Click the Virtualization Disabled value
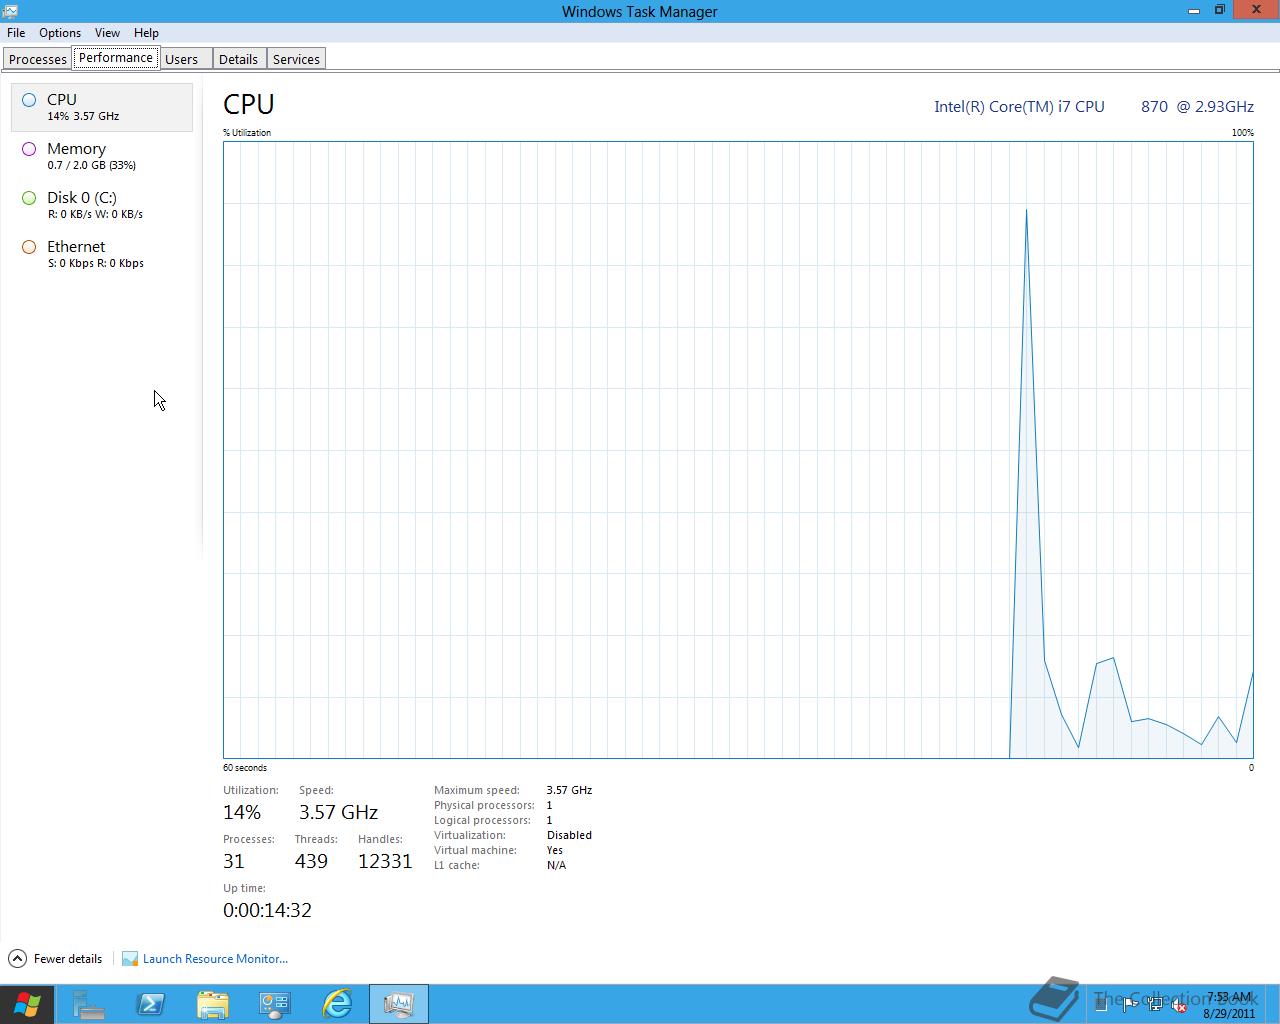This screenshot has width=1280, height=1024. 569,835
